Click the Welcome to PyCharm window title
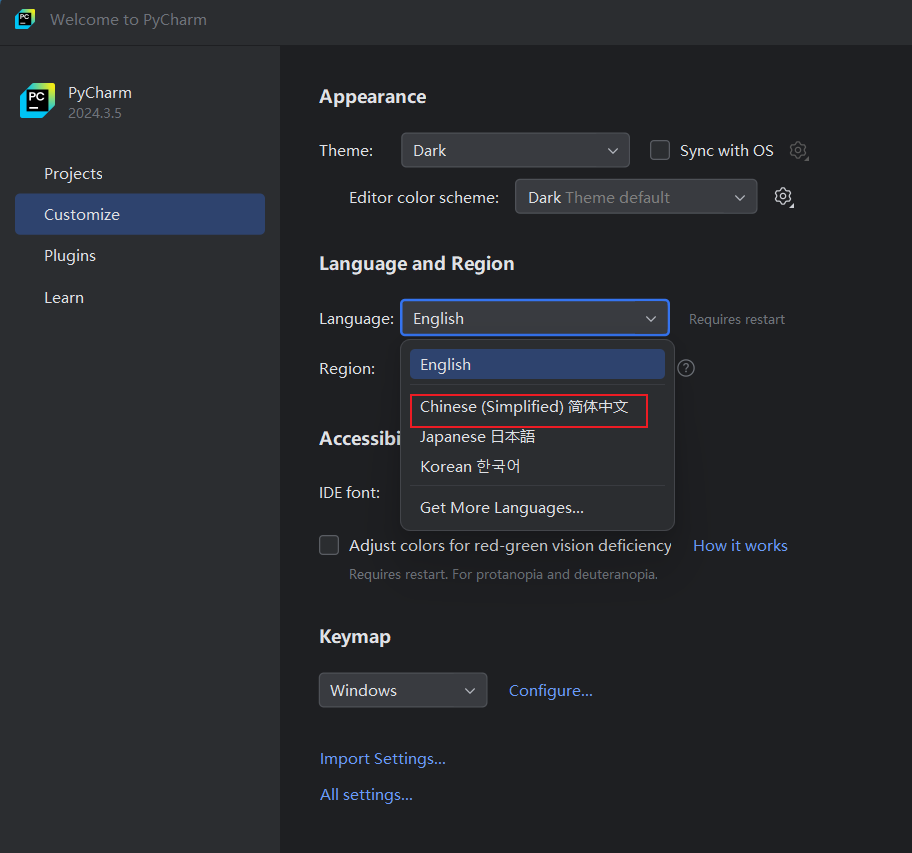The image size is (912, 853). pyautogui.click(x=129, y=20)
